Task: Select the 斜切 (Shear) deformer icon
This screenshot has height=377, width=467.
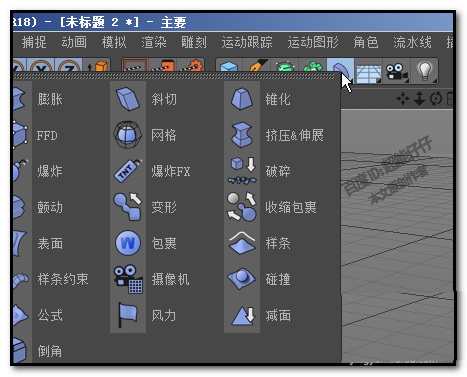Action: click(x=128, y=99)
